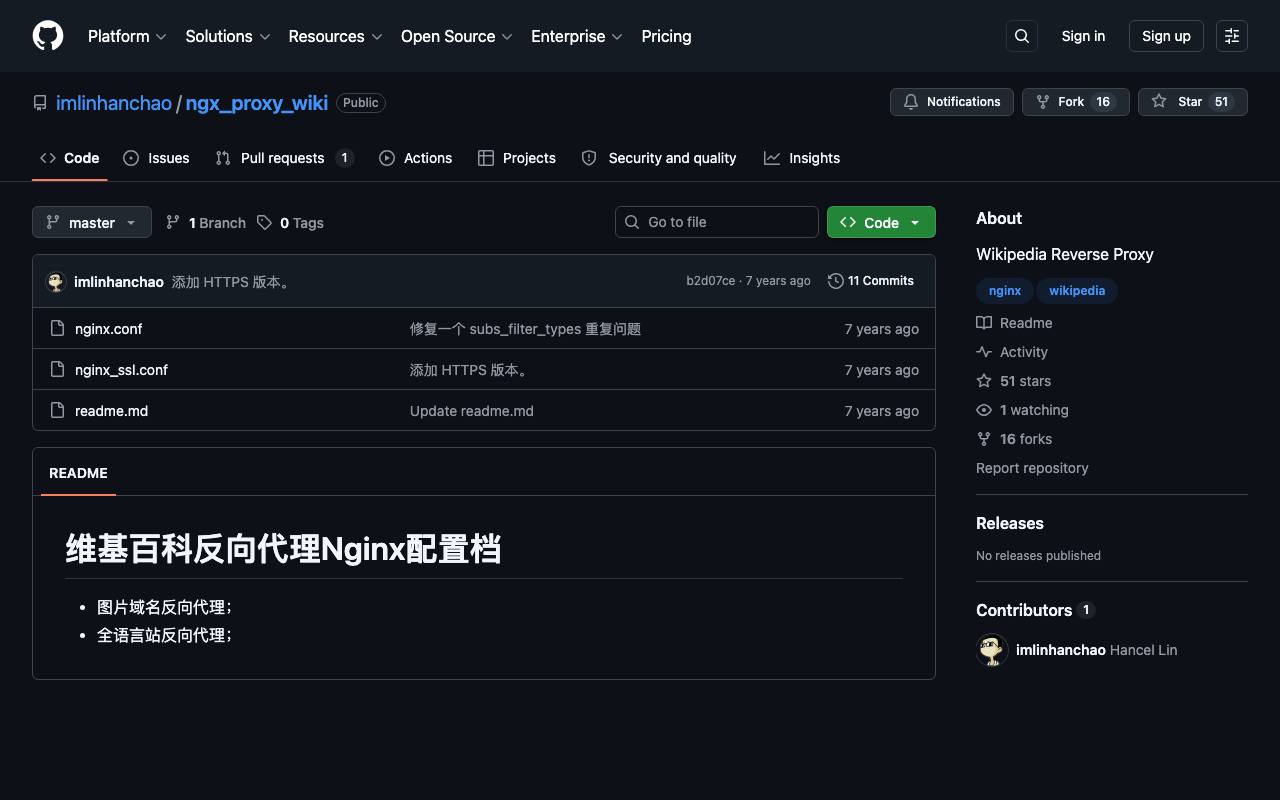The image size is (1280, 800).
Task: Expand the Enterprise menu
Action: [x=577, y=36]
